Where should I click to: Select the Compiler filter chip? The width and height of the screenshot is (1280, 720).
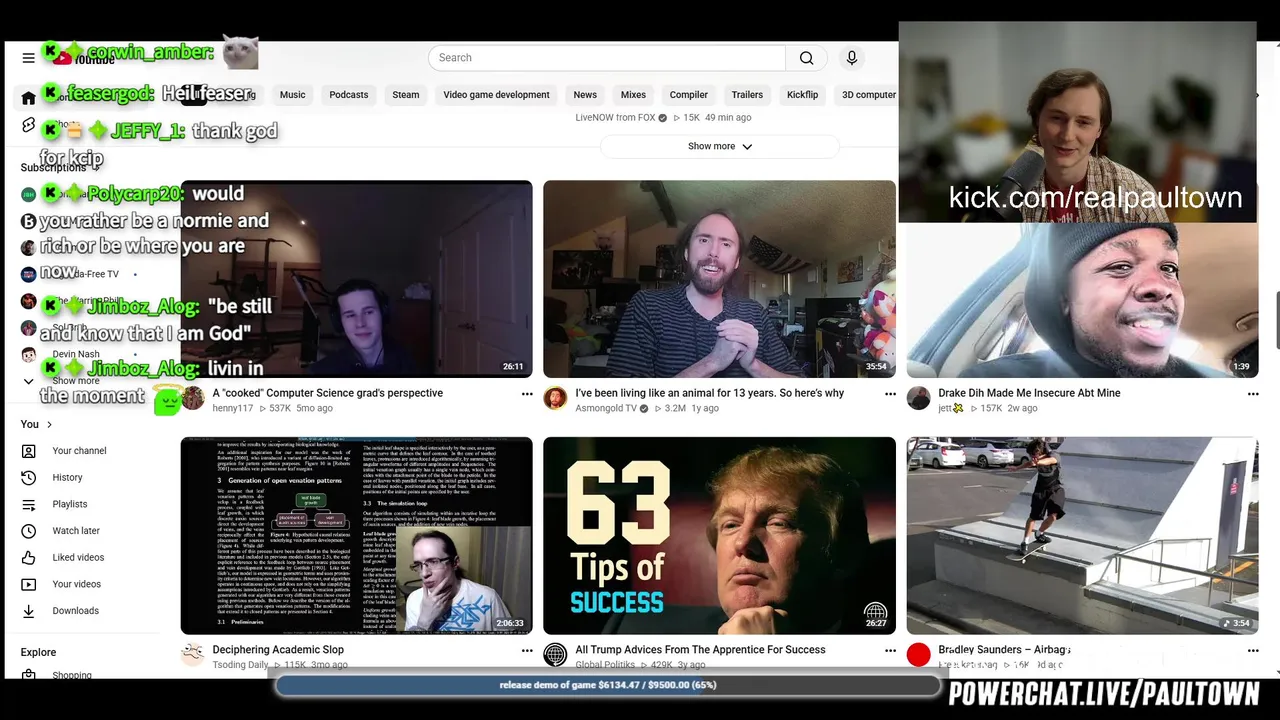688,95
